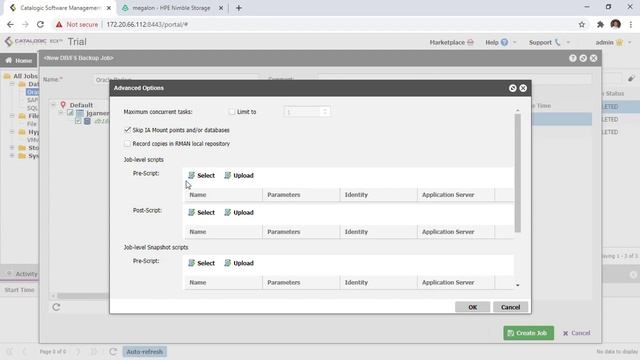This screenshot has height=360, width=640.
Task: Click Select under Snapshot scripts Pre-Script
Action: click(201, 263)
